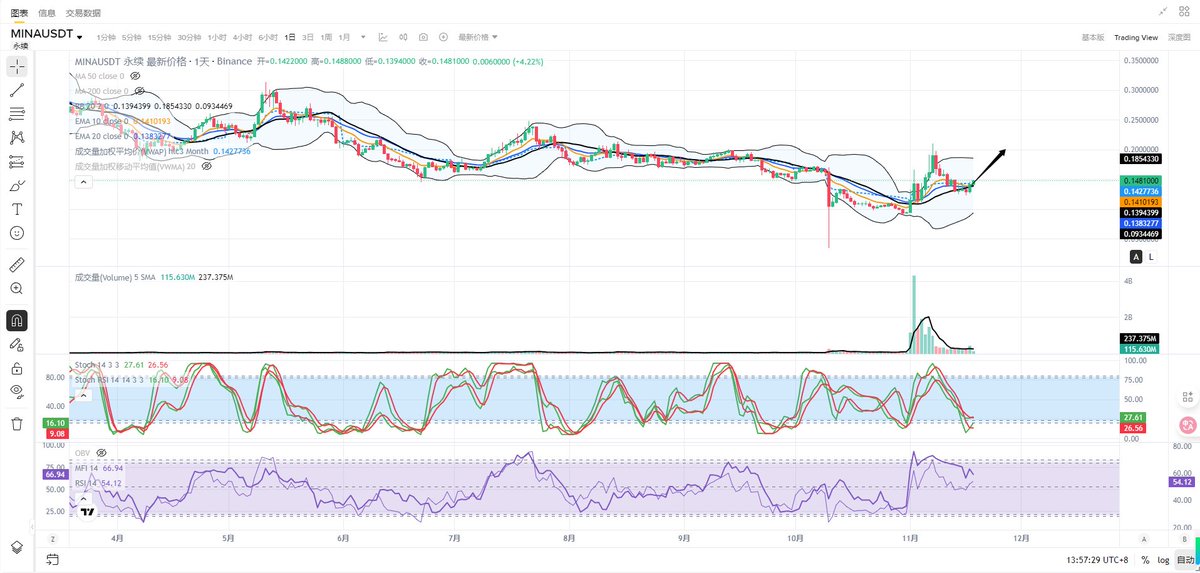1200x573 pixels.
Task: Switch to the 信息 tab
Action: (x=47, y=12)
